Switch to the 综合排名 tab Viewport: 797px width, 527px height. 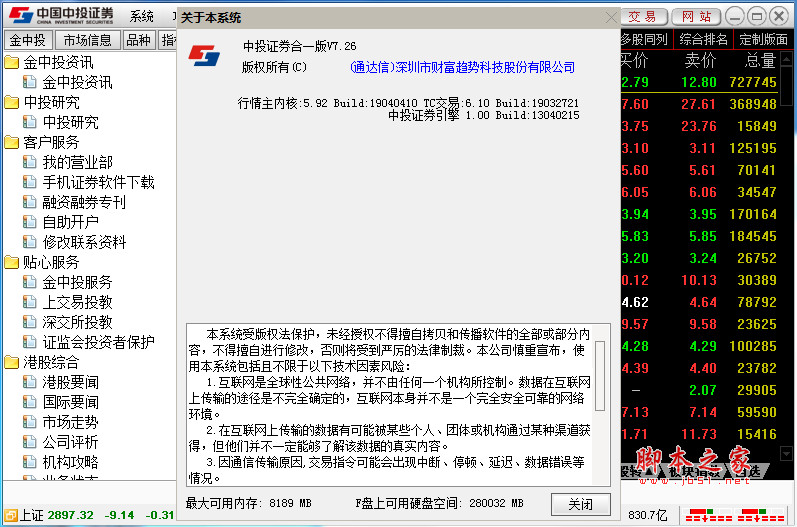click(703, 39)
